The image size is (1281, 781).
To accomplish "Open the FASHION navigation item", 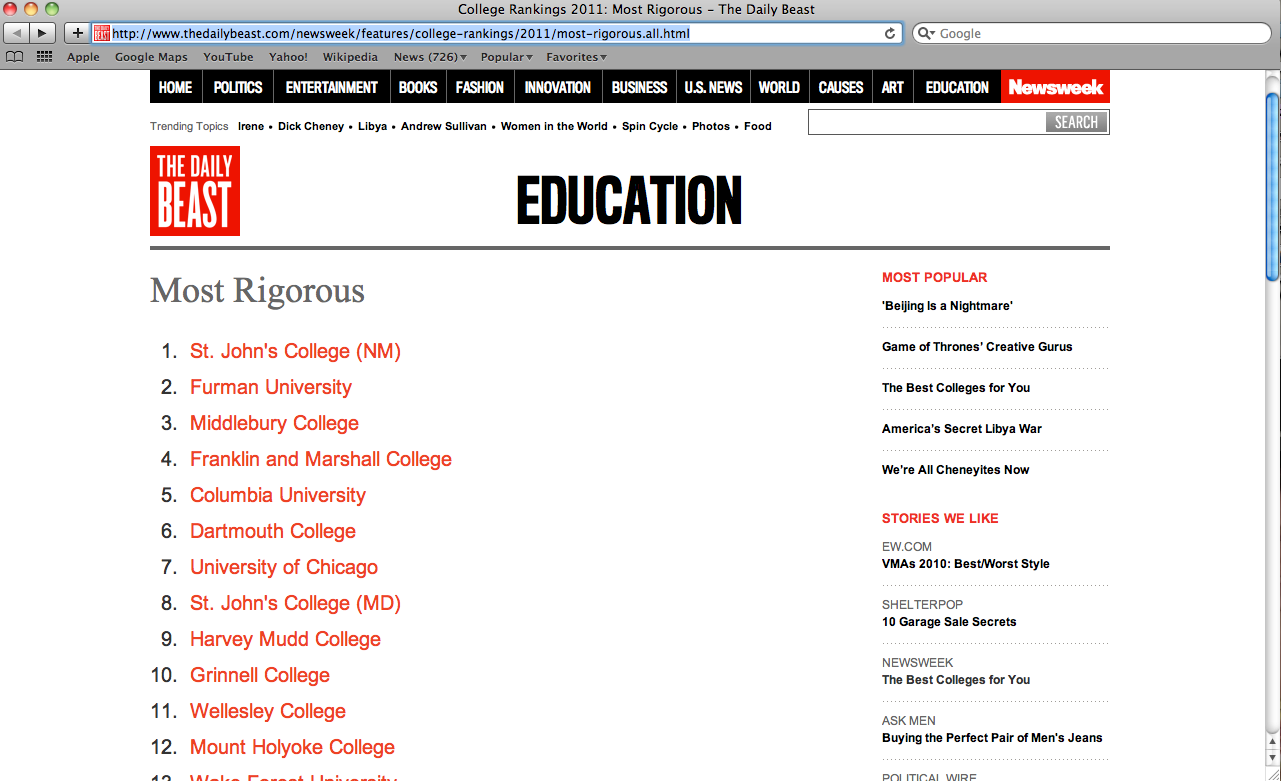I will click(x=480, y=87).
